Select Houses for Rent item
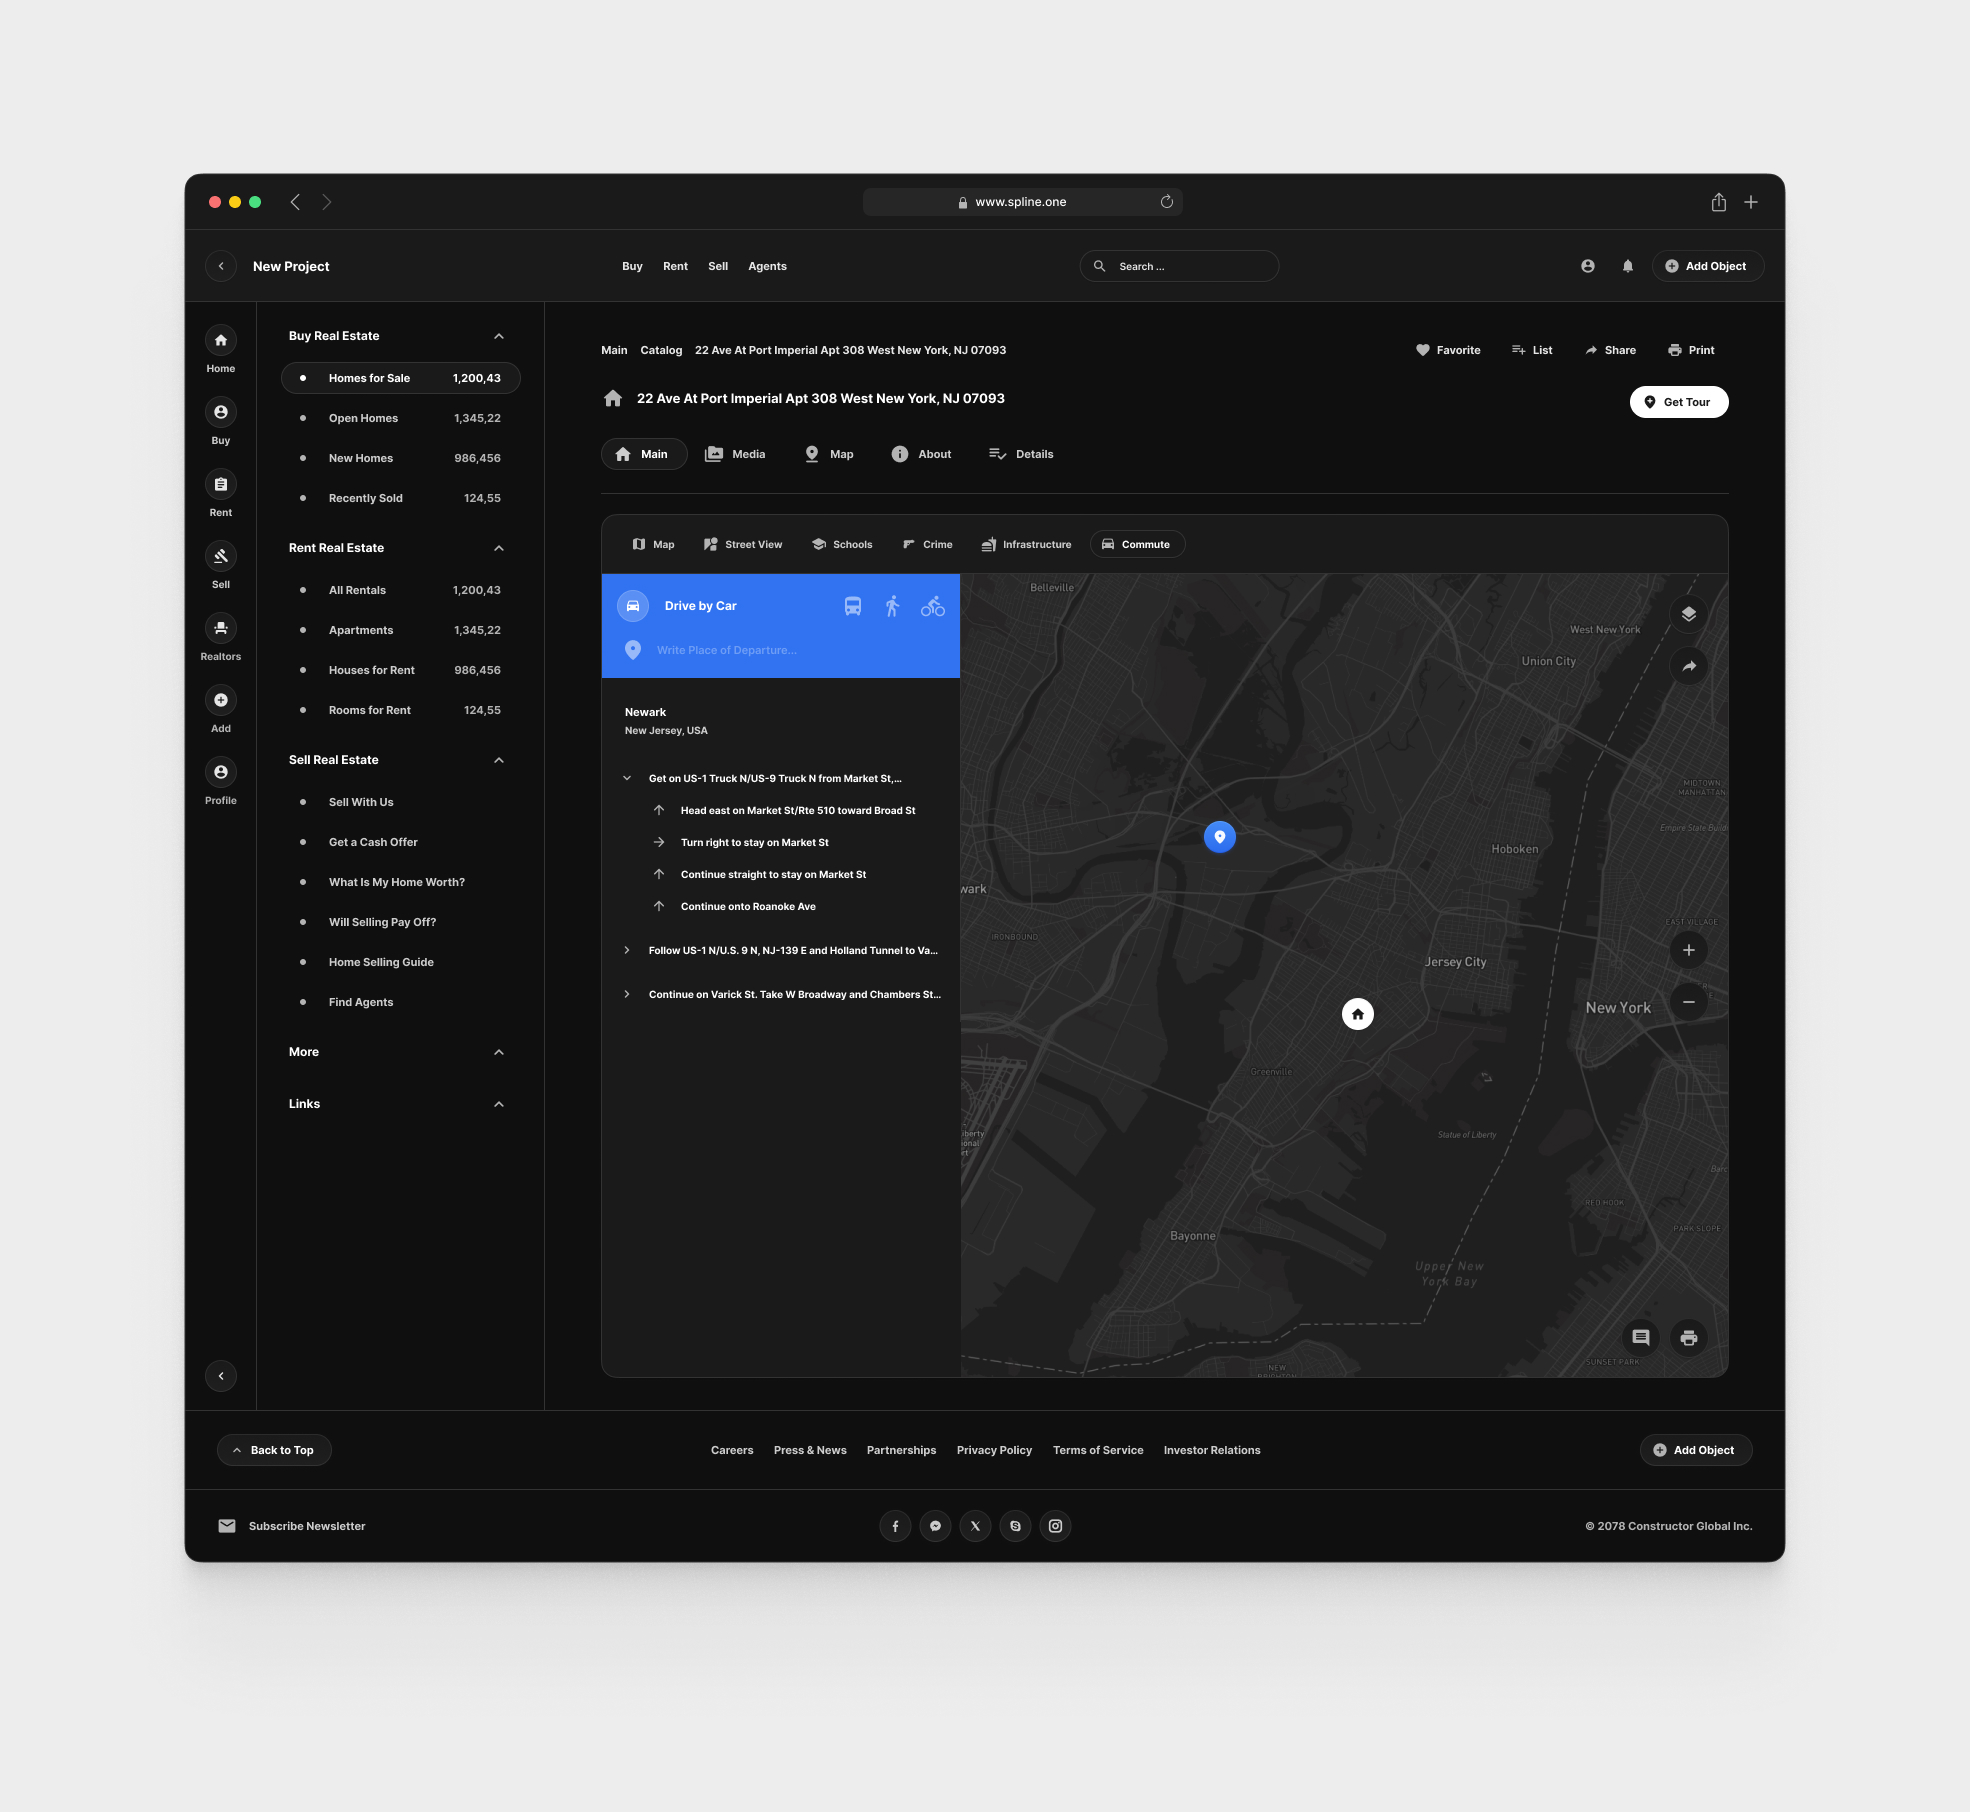The width and height of the screenshot is (1970, 1812). click(401, 670)
